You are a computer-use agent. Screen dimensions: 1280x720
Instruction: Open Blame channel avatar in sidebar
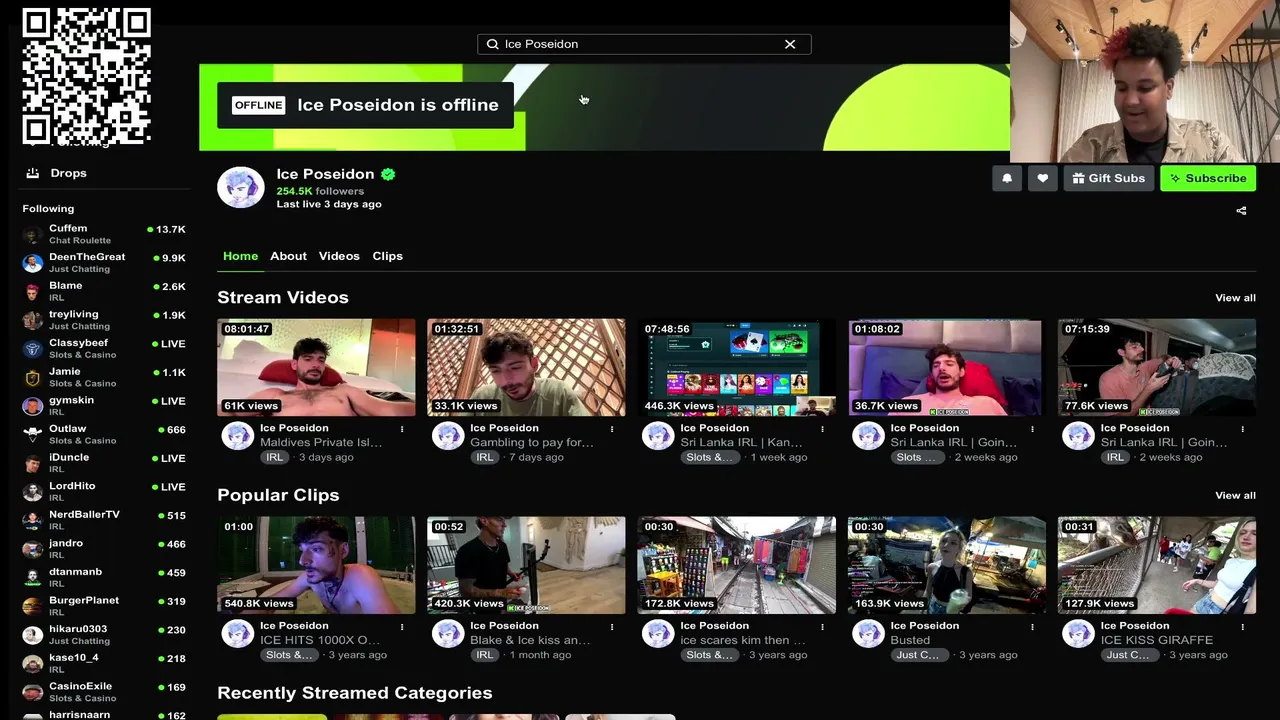click(33, 292)
